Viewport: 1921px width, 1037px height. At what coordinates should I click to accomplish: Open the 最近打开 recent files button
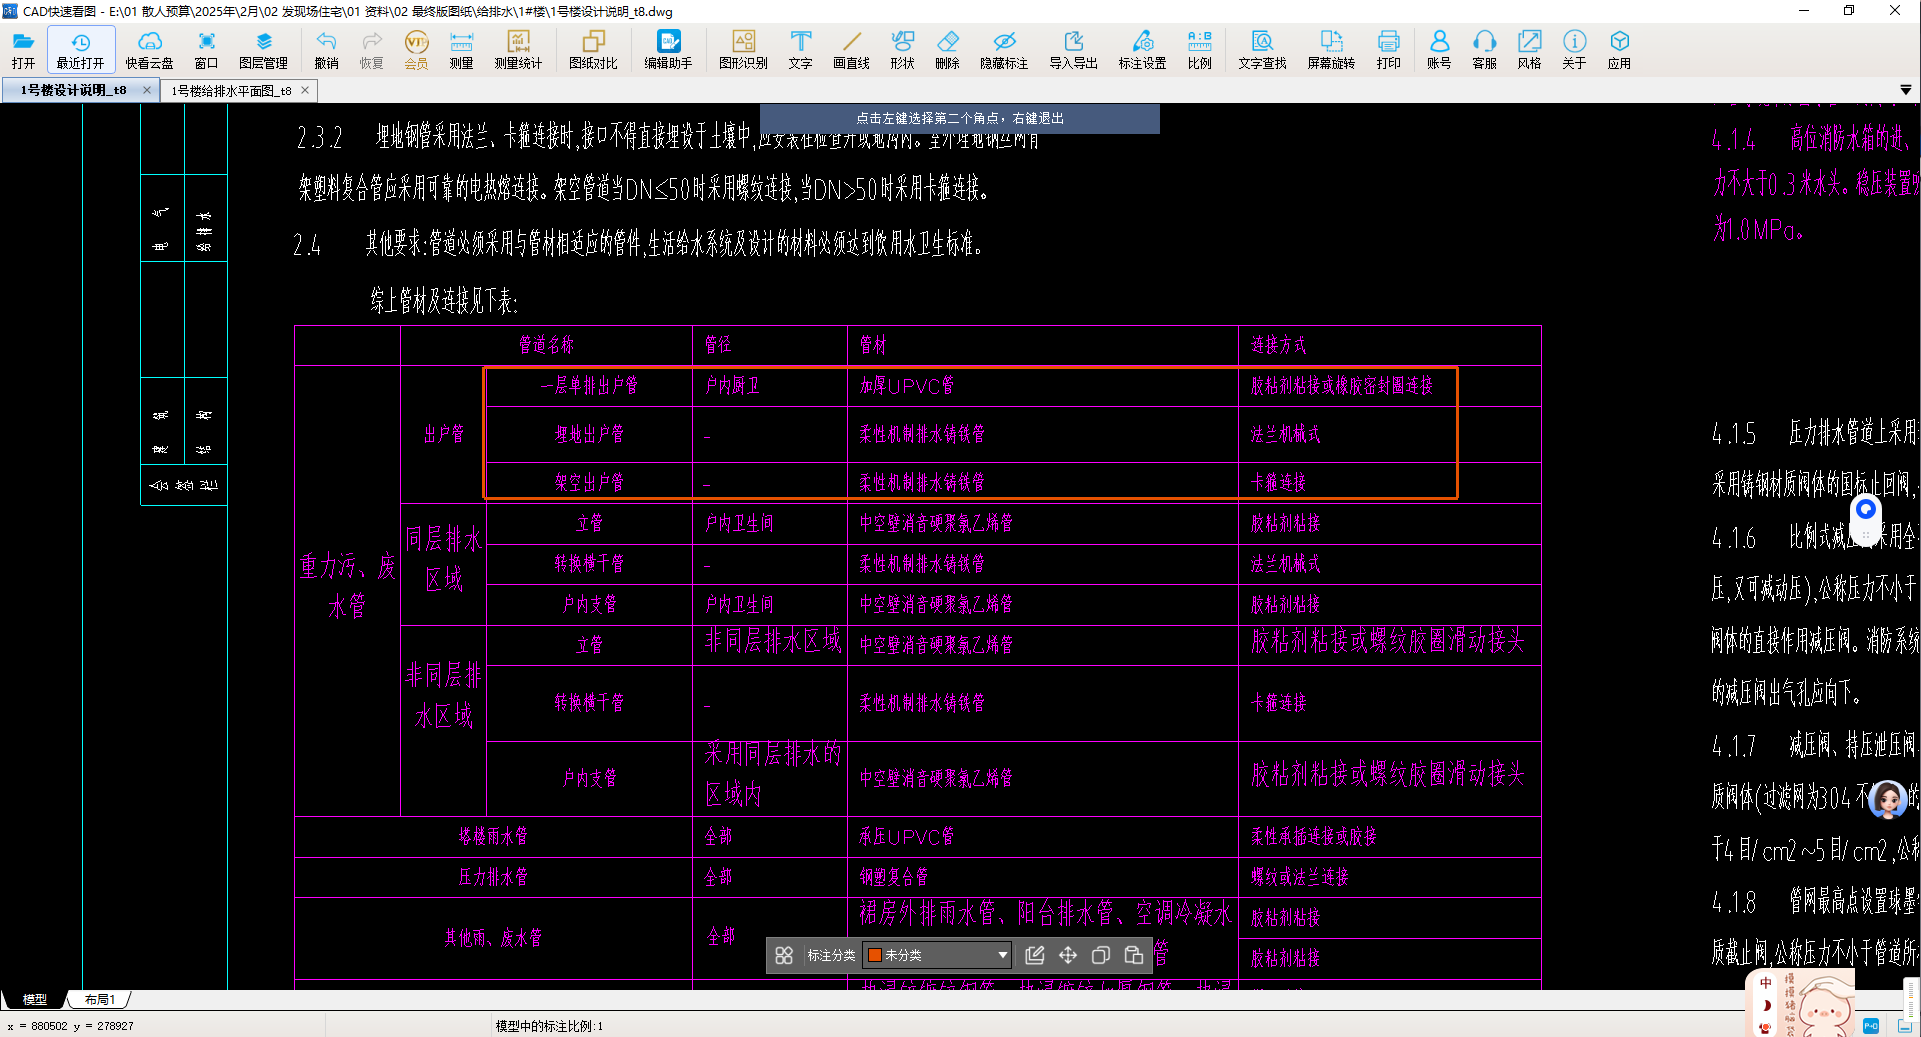(x=80, y=49)
